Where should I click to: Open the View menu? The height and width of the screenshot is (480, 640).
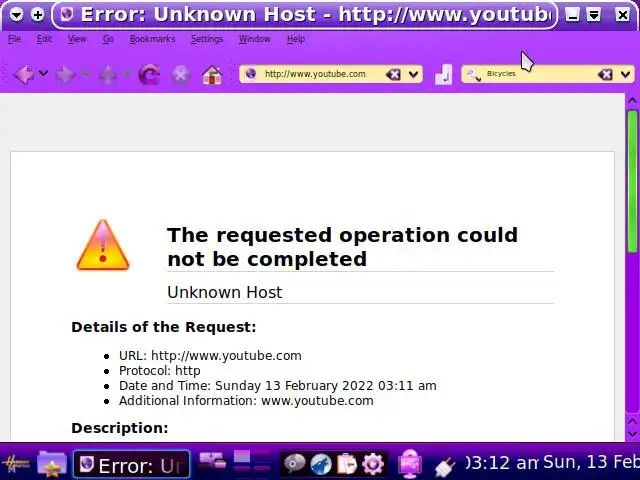point(77,39)
